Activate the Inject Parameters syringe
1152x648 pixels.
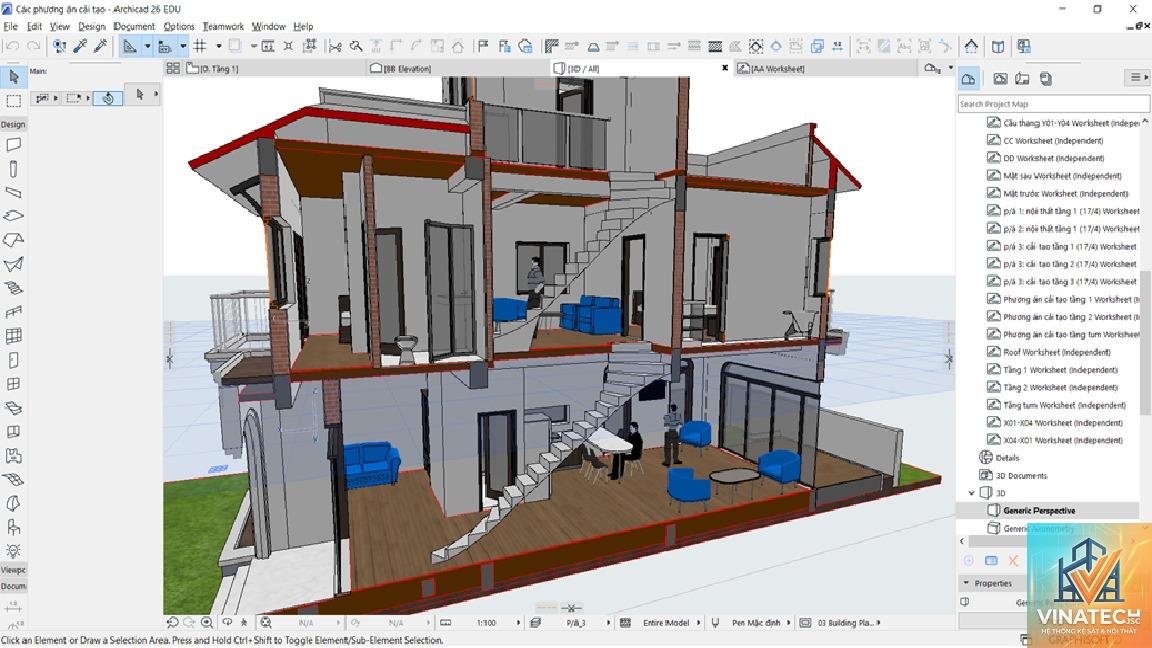click(x=101, y=46)
